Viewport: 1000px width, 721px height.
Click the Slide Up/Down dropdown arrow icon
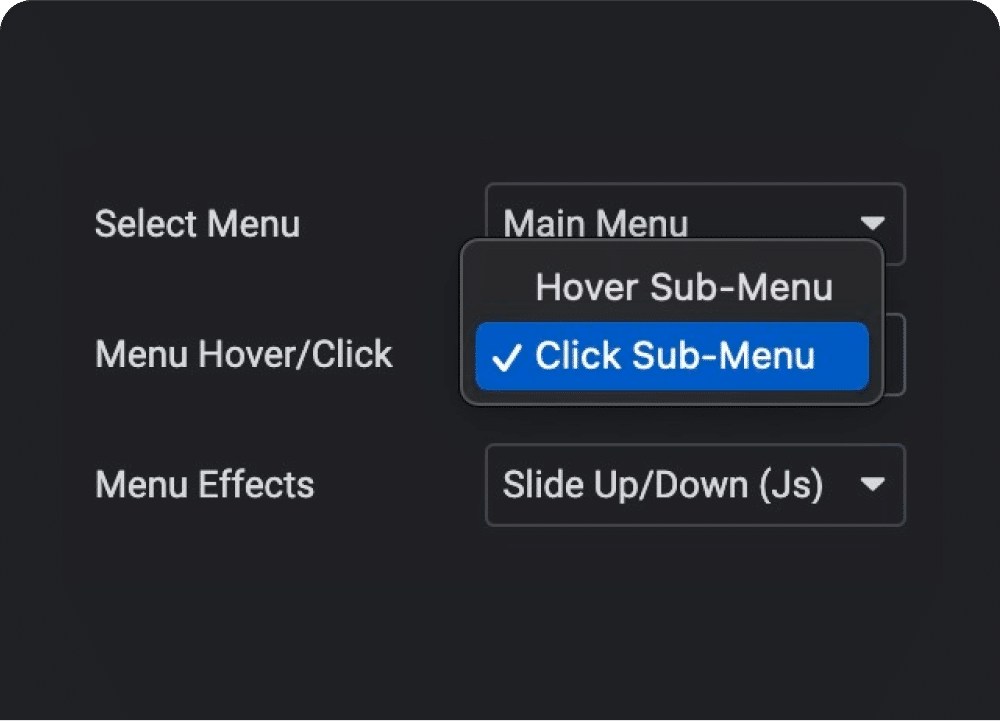[x=872, y=484]
